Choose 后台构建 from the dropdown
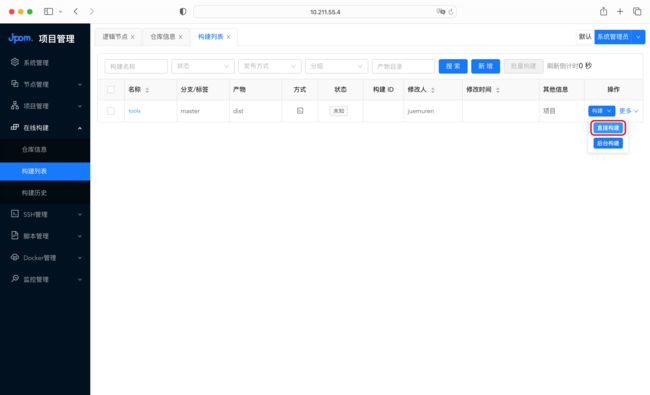Viewport: 650px width, 395px height. point(608,143)
